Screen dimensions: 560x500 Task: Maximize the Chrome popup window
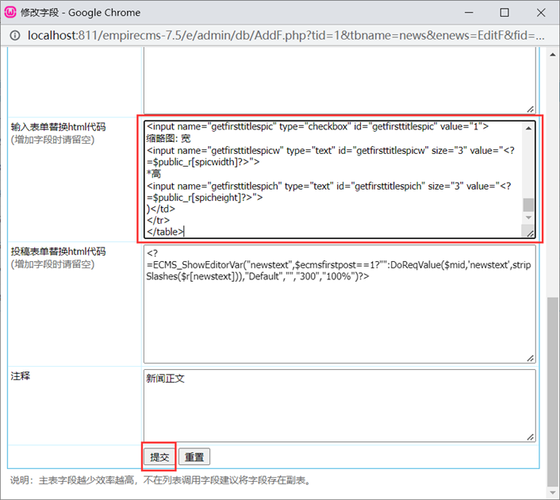coord(504,12)
